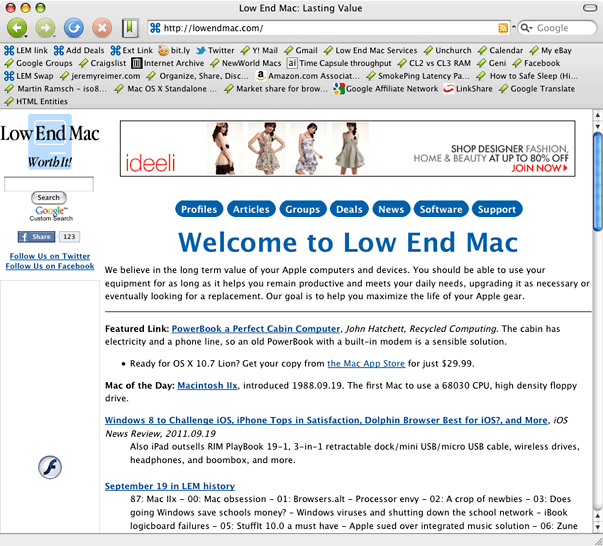
Task: Open September 19 in LEM history link
Action: tap(170, 486)
